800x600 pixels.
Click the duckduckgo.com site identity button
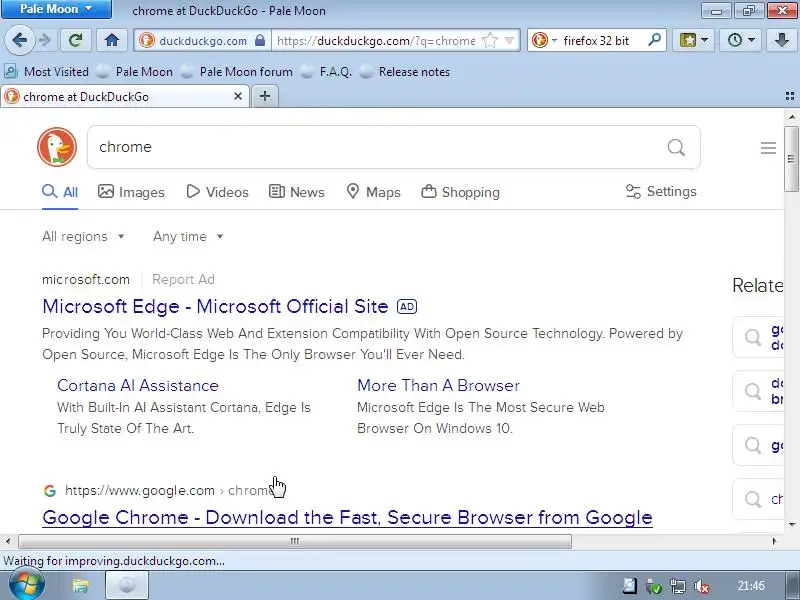[203, 40]
